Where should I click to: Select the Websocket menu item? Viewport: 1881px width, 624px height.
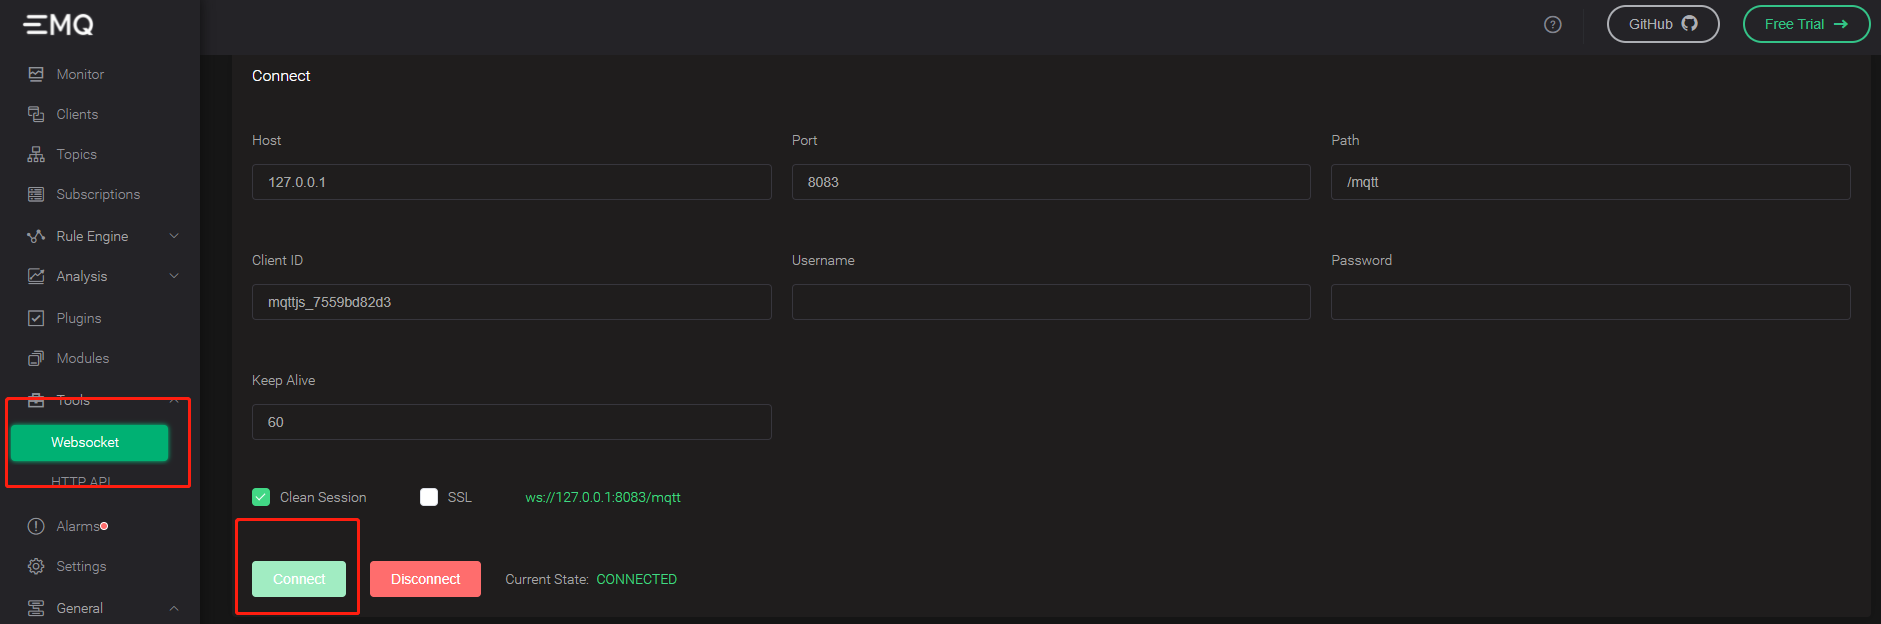[89, 442]
